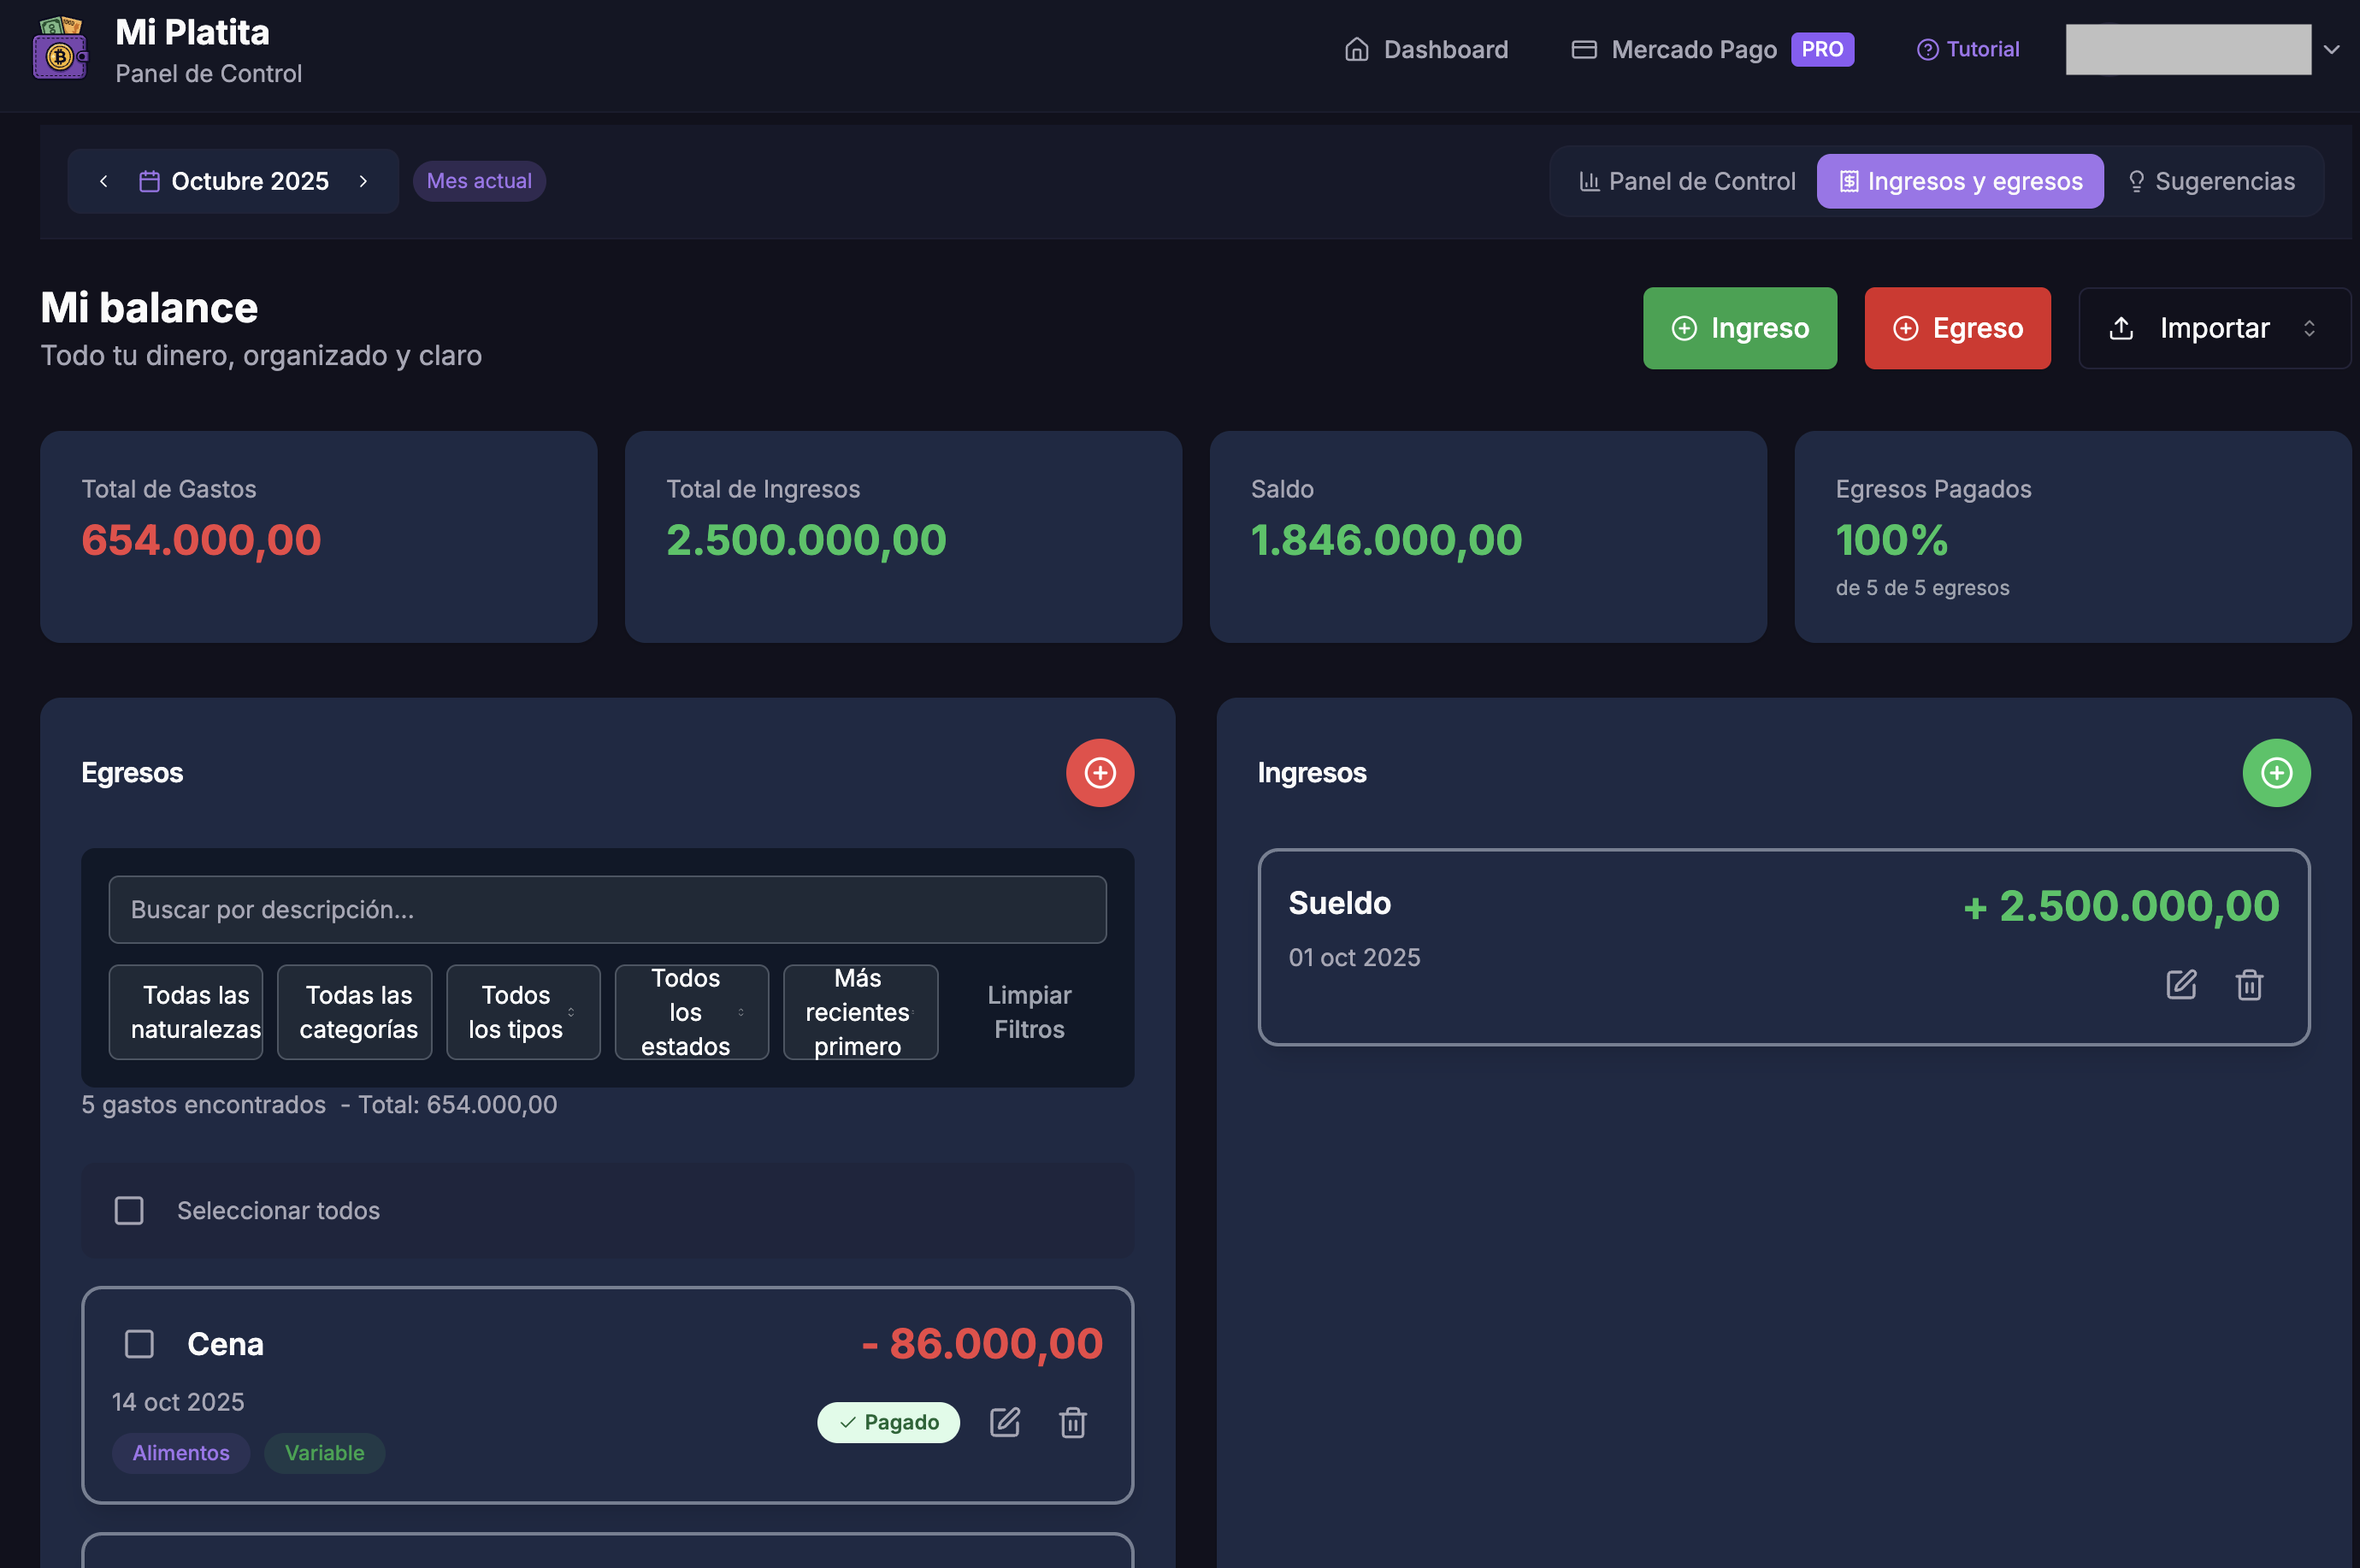Expand the Todos los estados filter
This screenshot has height=1568, width=2360.
(x=691, y=1012)
